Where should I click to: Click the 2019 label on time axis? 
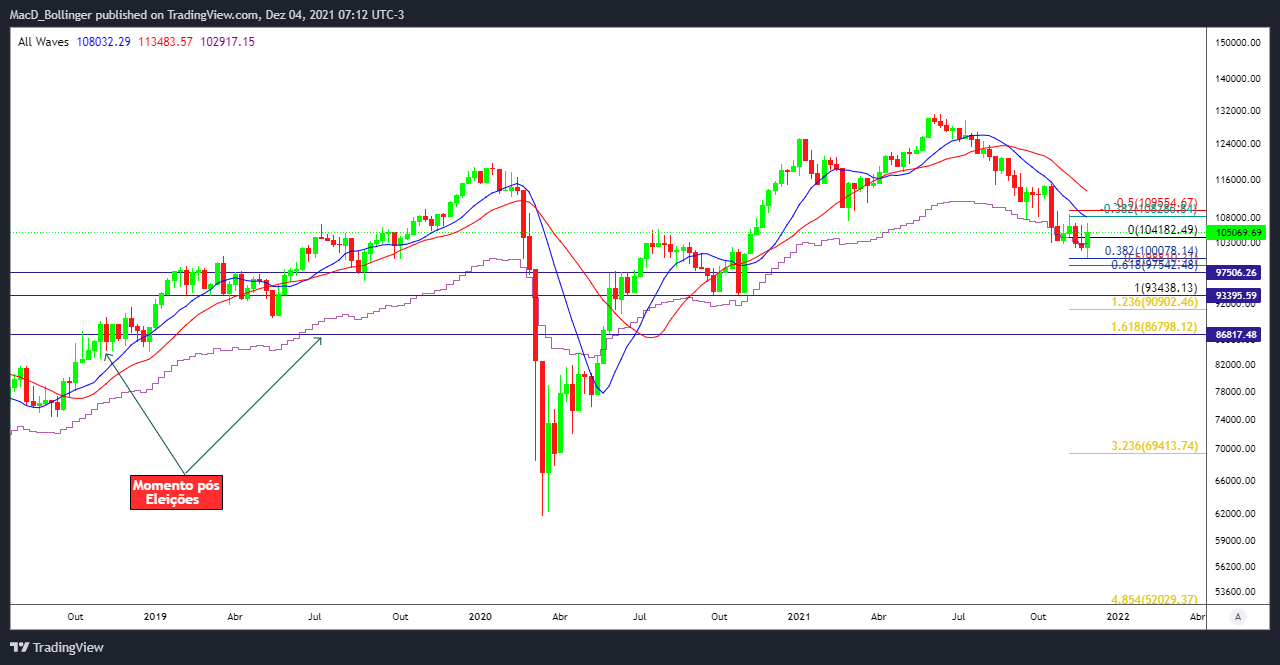(154, 617)
